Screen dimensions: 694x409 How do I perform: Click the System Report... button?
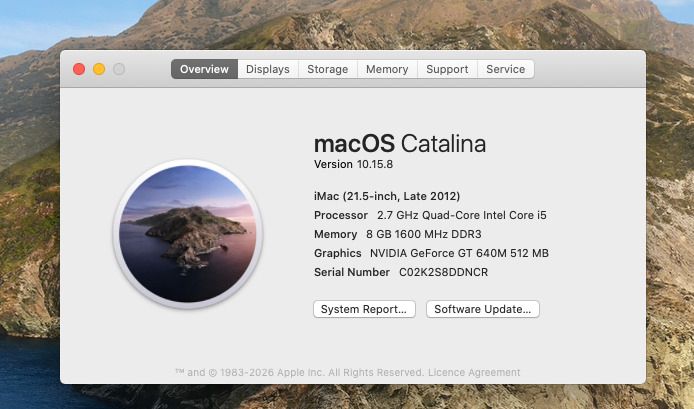[364, 309]
